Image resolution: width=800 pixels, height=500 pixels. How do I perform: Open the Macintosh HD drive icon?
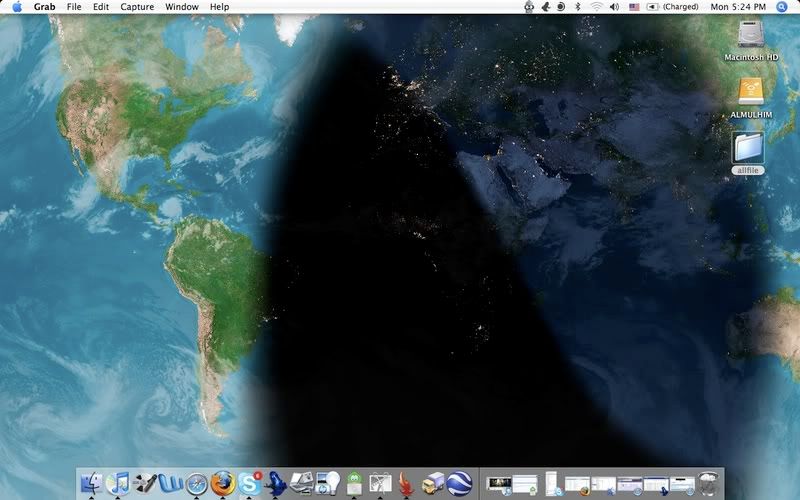751,36
